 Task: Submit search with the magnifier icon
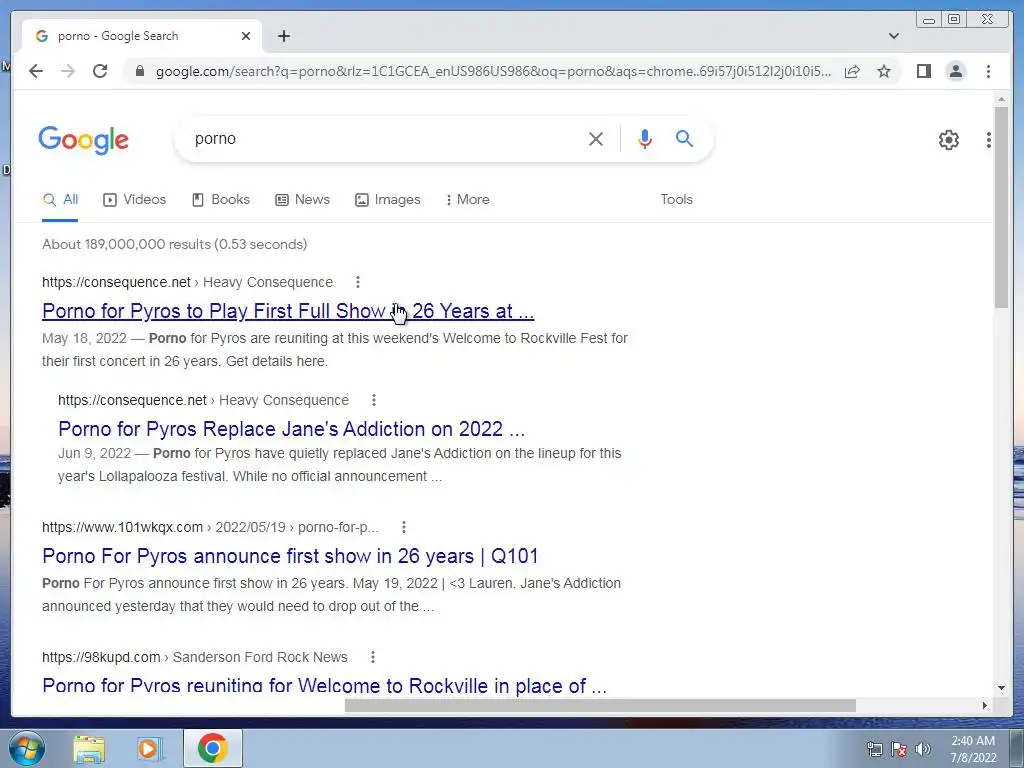pyautogui.click(x=684, y=138)
